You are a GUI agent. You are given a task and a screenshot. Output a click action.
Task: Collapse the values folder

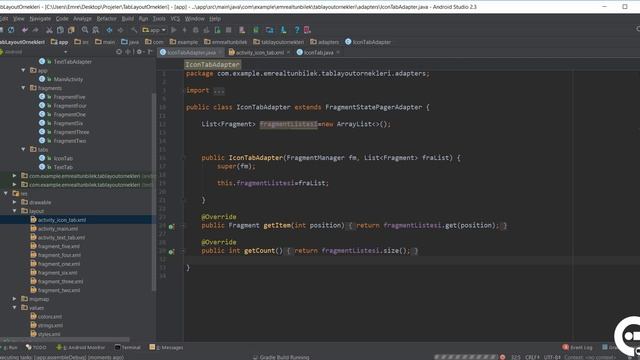tap(15, 307)
